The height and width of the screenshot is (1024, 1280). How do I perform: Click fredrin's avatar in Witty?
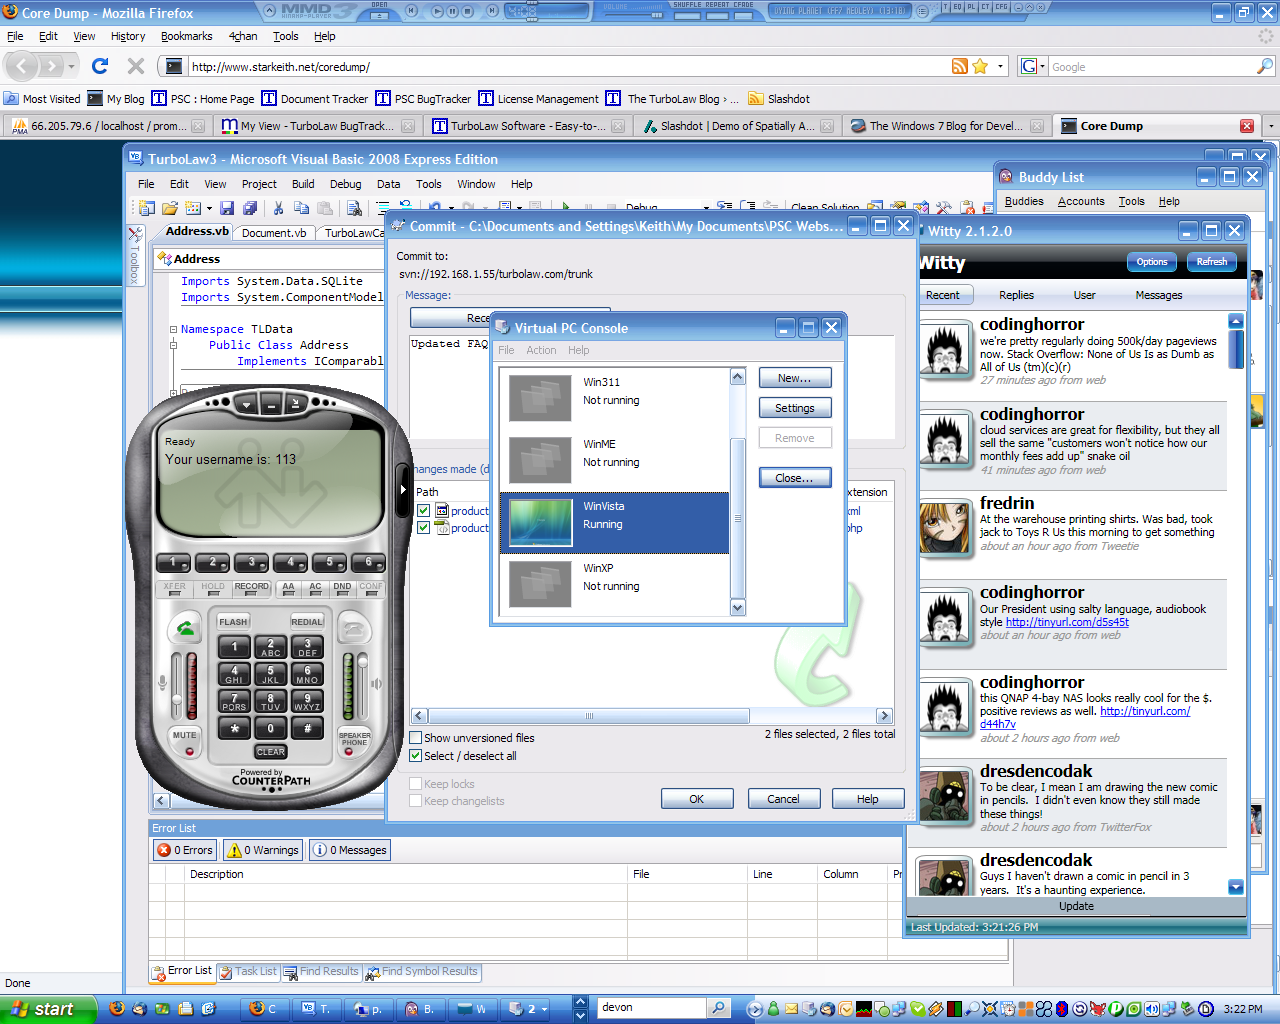(945, 529)
